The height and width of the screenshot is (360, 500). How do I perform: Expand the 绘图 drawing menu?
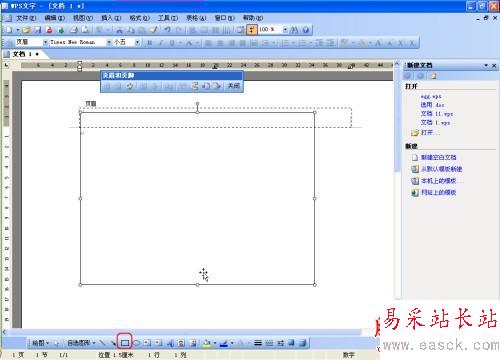click(x=40, y=343)
